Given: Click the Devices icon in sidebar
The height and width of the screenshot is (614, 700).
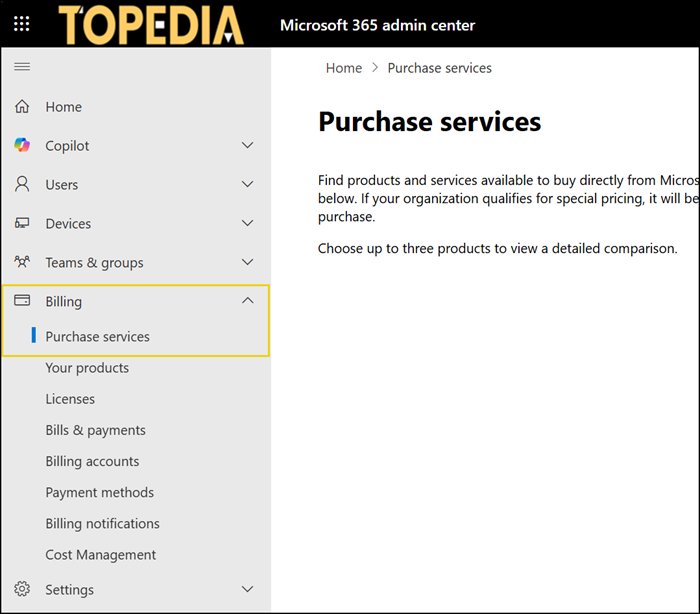Looking at the screenshot, I should click(x=22, y=224).
